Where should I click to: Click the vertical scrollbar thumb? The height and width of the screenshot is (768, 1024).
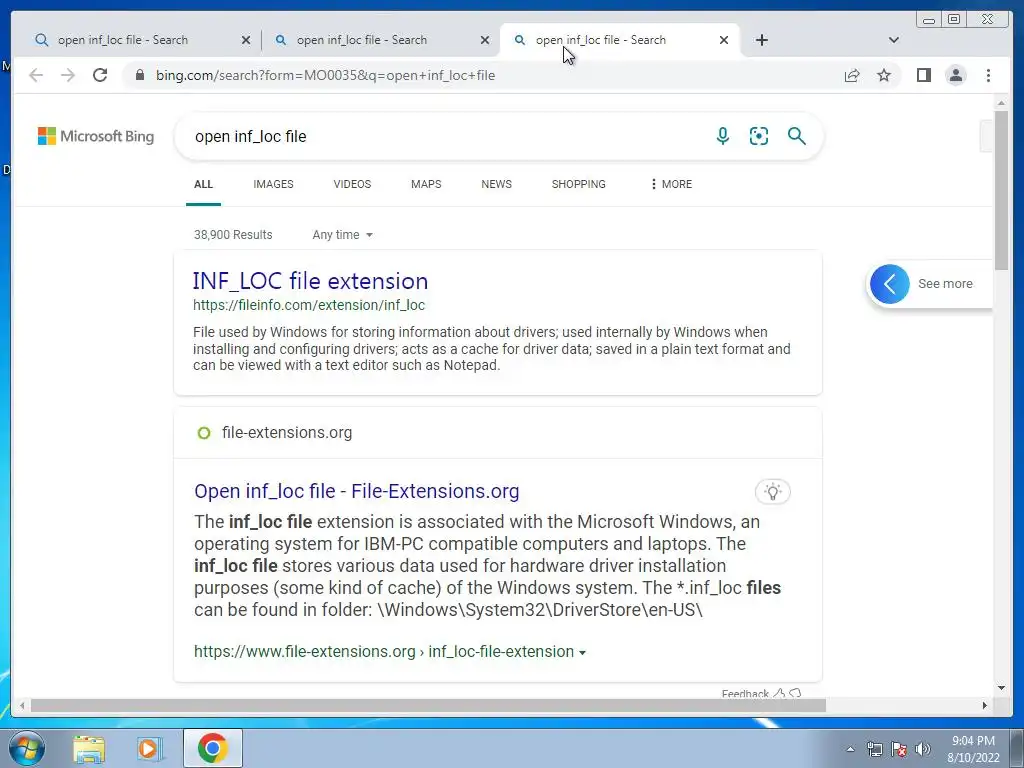pos(1001,189)
